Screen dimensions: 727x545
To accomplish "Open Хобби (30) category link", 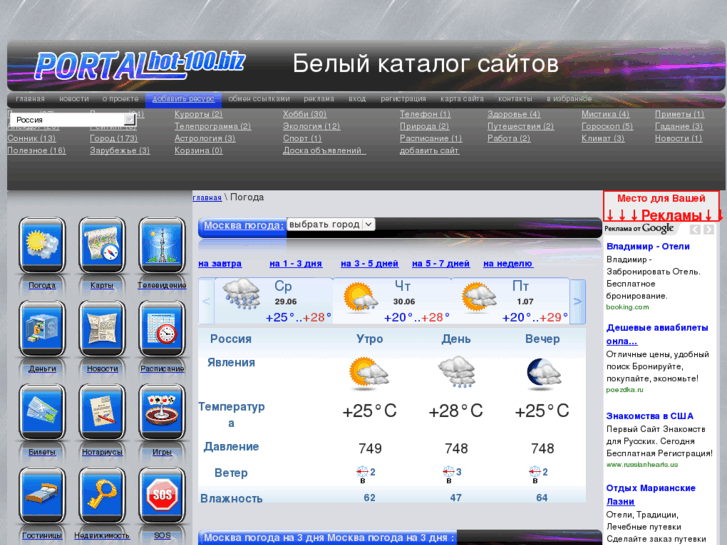I will [x=305, y=114].
